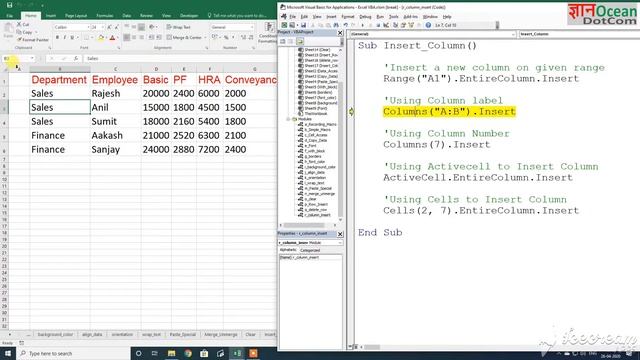Screen dimensions: 640x360
Task: Click the Decrease Font Size icon
Action: (116, 27)
